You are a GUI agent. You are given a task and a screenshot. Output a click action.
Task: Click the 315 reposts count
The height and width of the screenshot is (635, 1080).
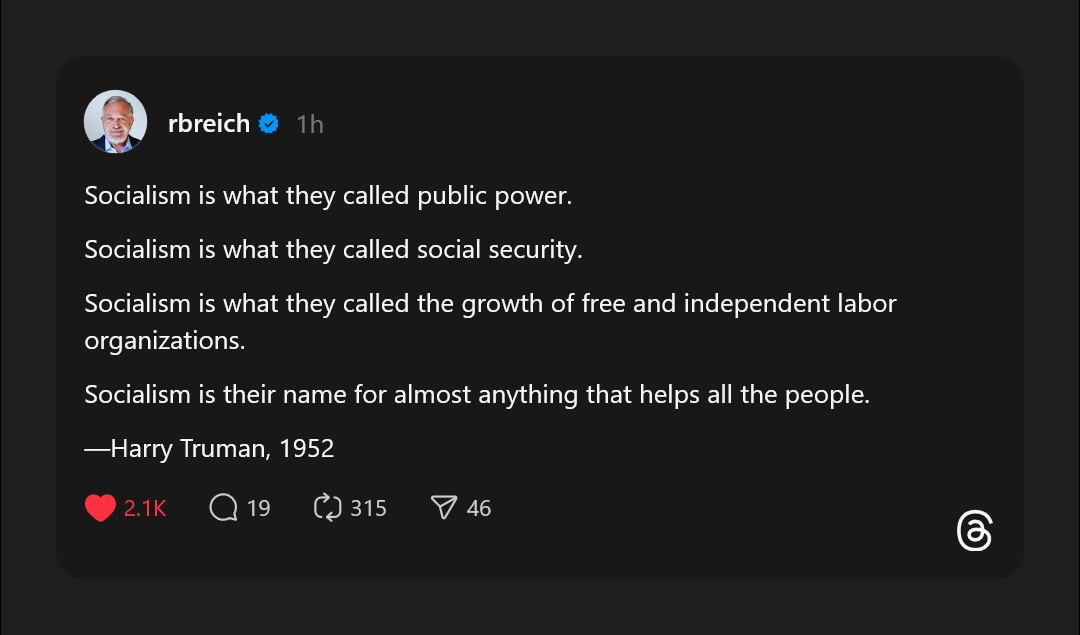tap(368, 508)
